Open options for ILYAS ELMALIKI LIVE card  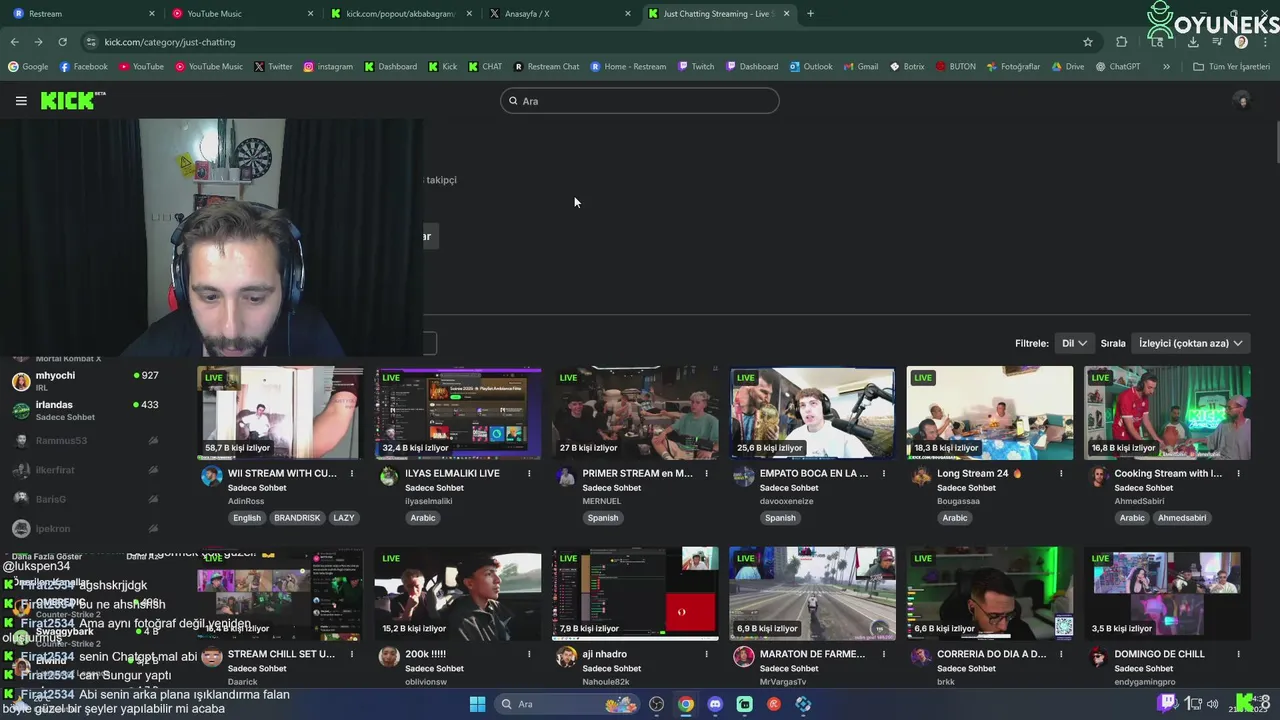(529, 474)
